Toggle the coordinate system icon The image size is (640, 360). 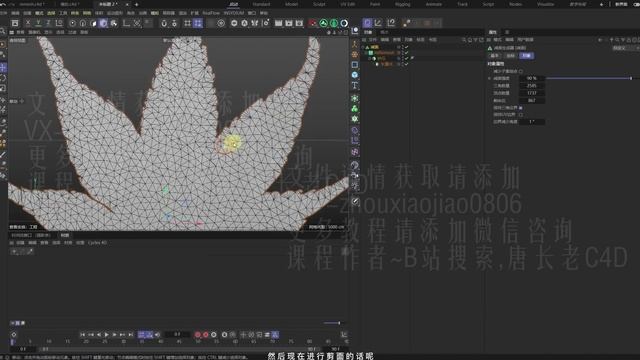(x=59, y=23)
